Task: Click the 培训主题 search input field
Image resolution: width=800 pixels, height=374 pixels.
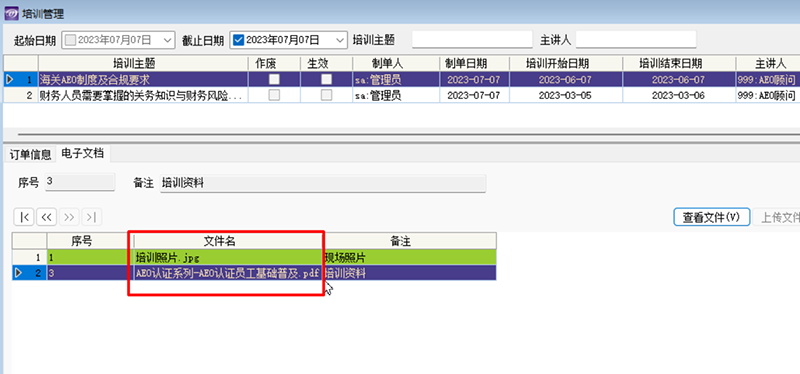Action: 472,40
